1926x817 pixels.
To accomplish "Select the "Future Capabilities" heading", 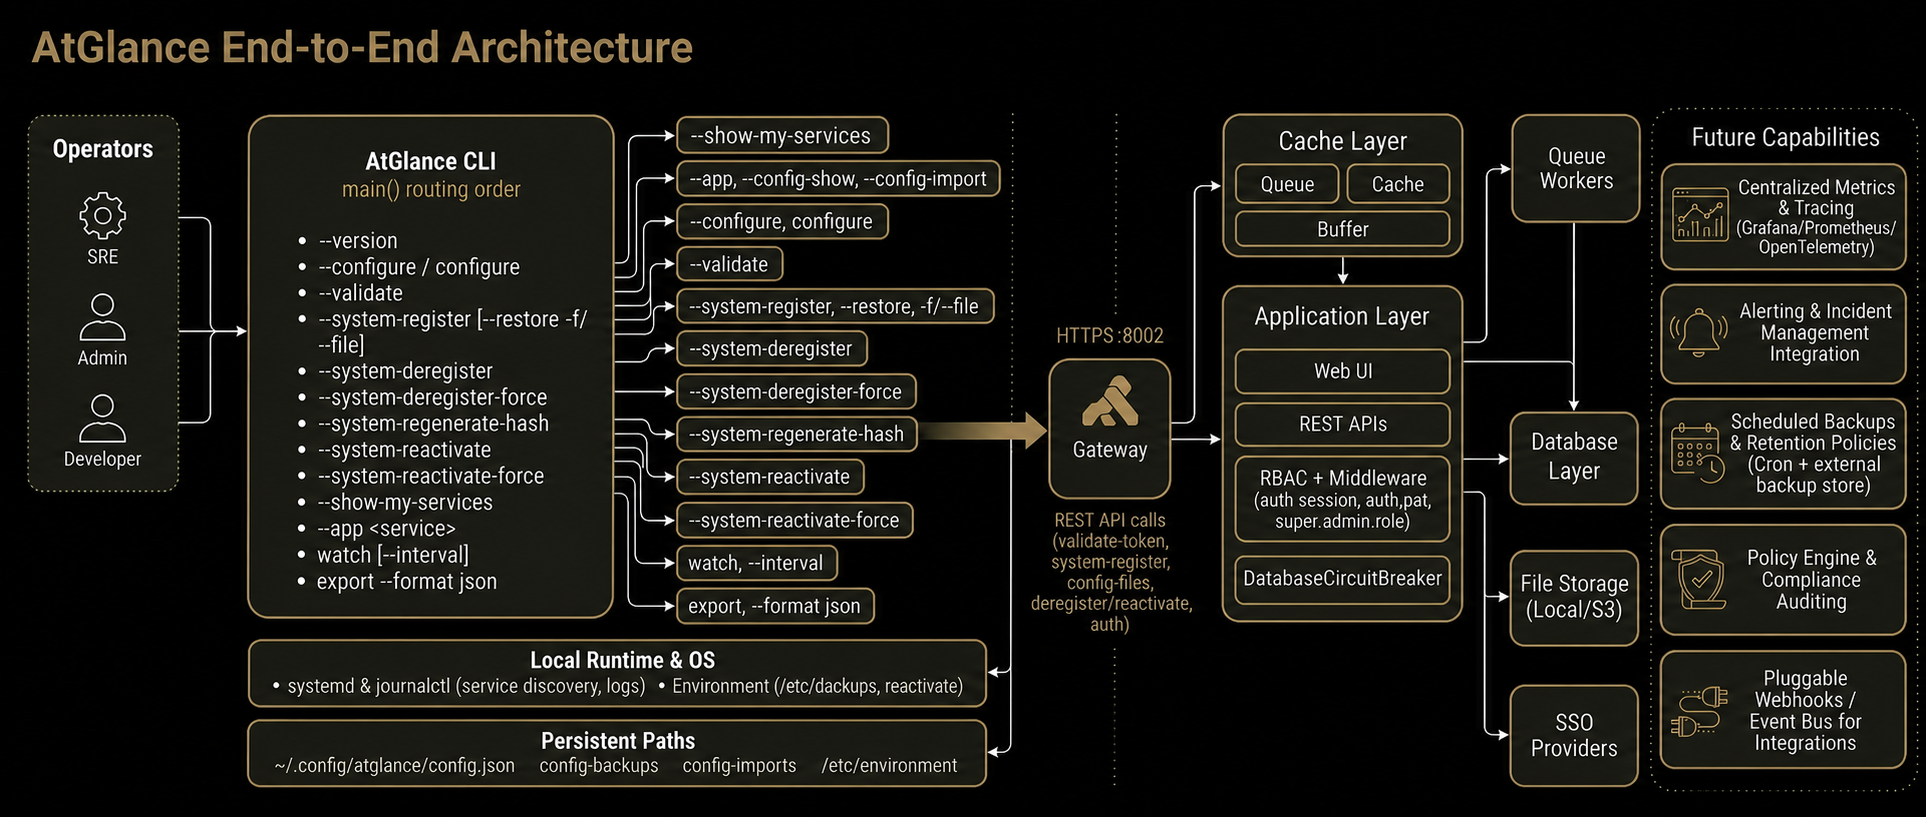I will point(1785,137).
